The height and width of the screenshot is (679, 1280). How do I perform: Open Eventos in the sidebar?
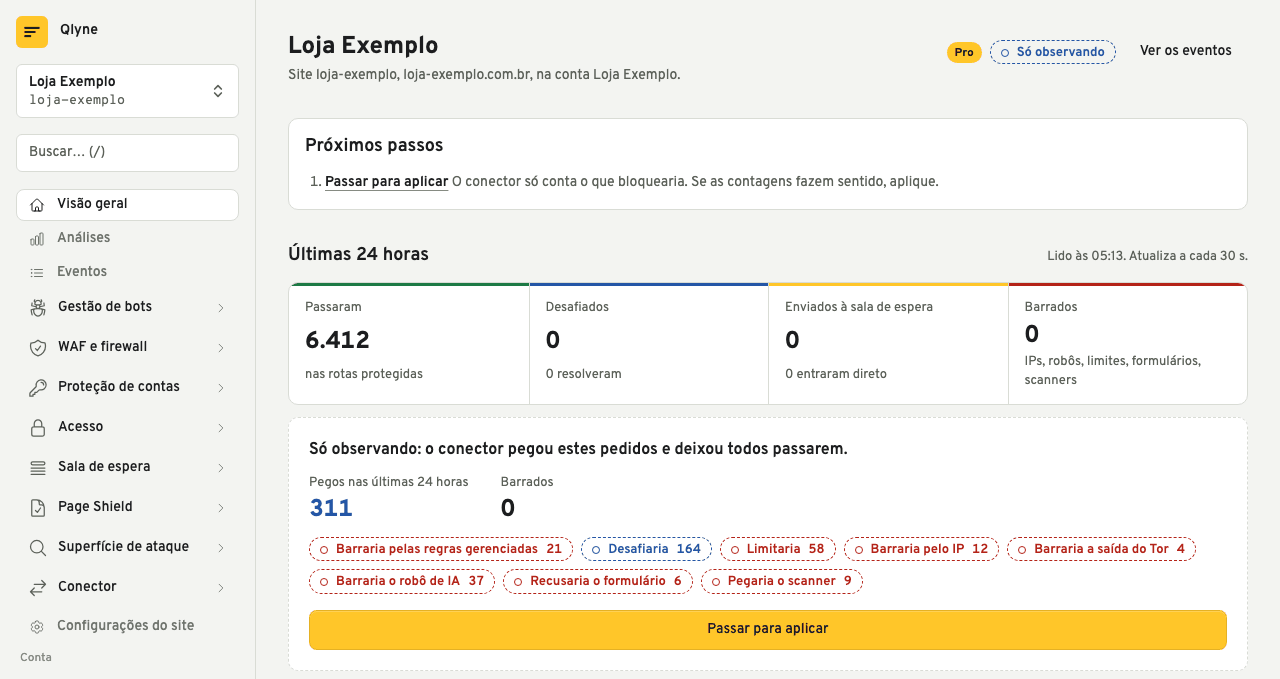(x=127, y=272)
